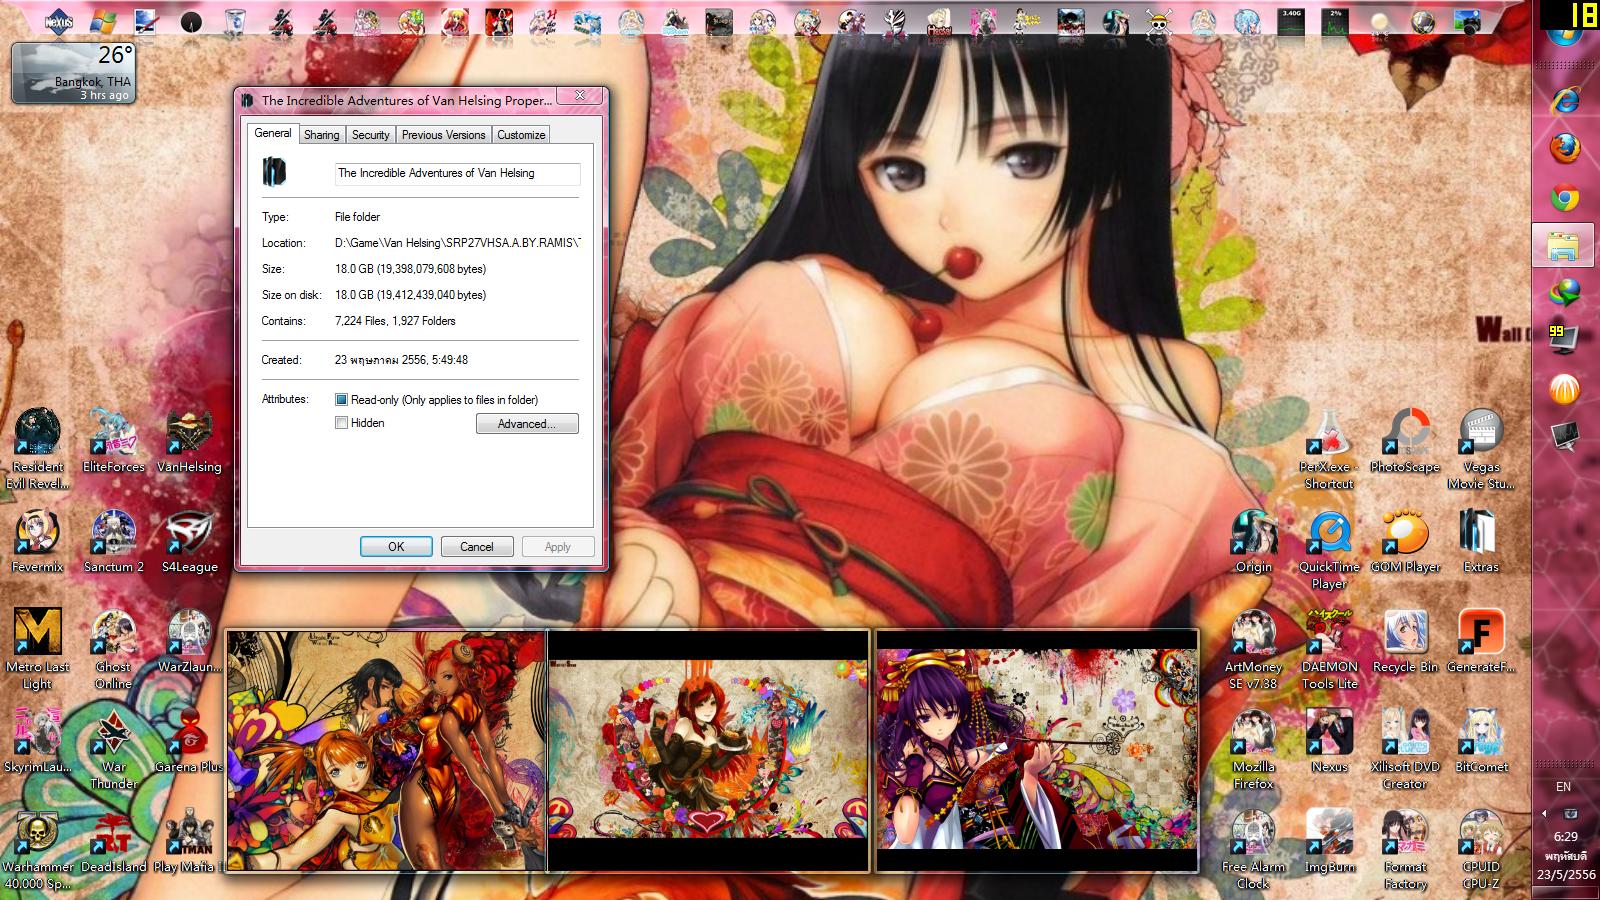Launch Metro Last Light shortcut
Viewport: 1600px width, 900px height.
tap(37, 649)
